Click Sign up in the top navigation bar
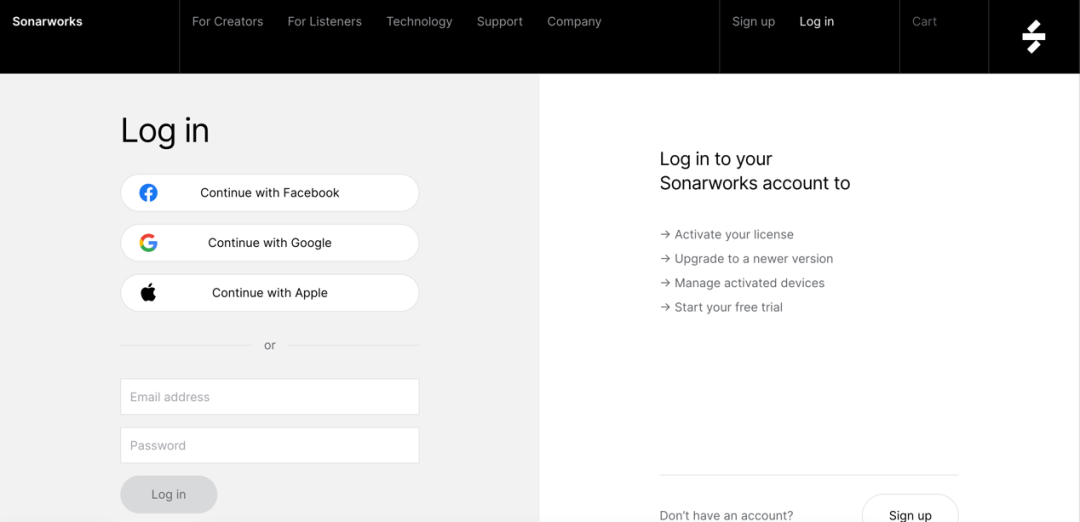The image size is (1080, 522). [x=753, y=22]
